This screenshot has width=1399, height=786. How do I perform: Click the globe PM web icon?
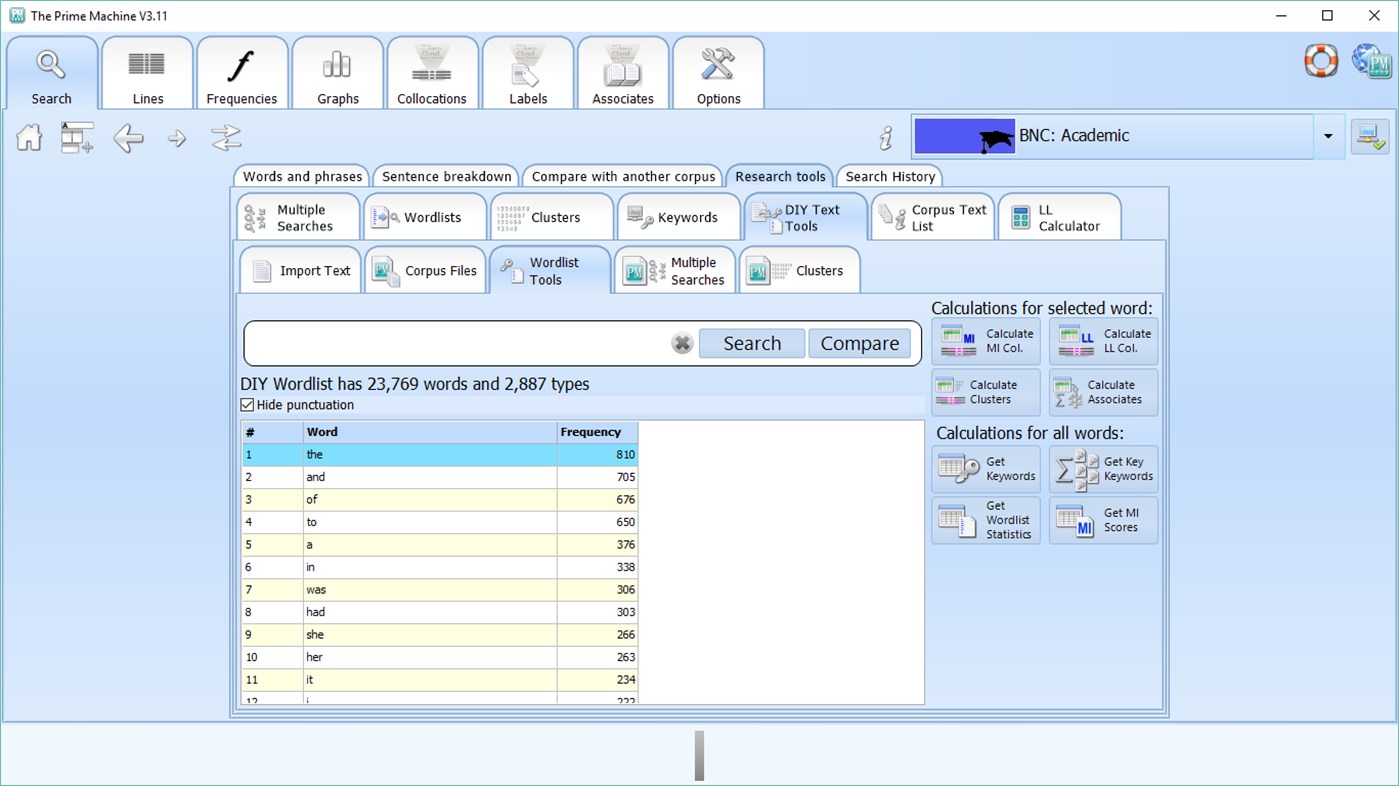point(1371,60)
